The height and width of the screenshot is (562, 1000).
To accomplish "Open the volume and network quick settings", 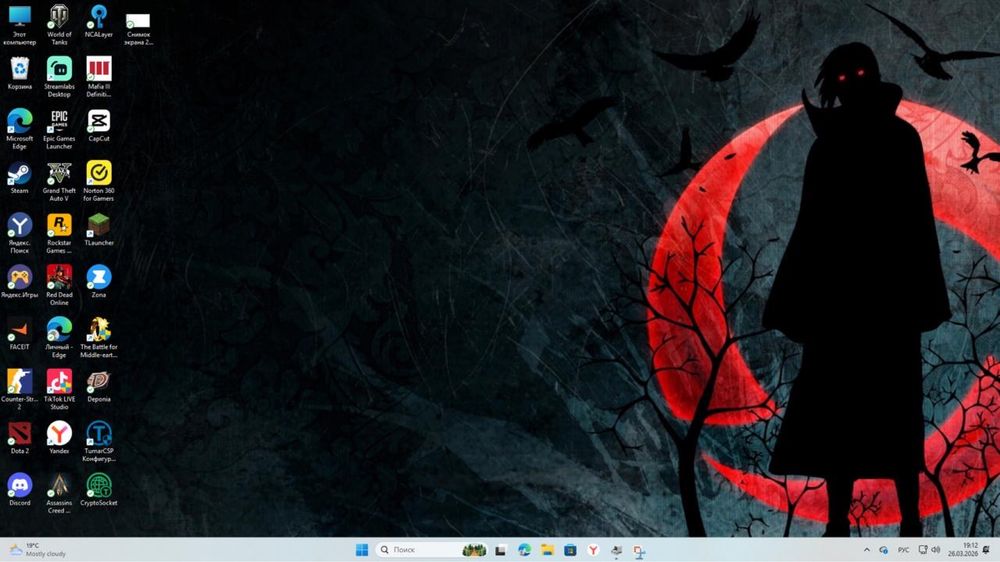I will pyautogui.click(x=929, y=550).
